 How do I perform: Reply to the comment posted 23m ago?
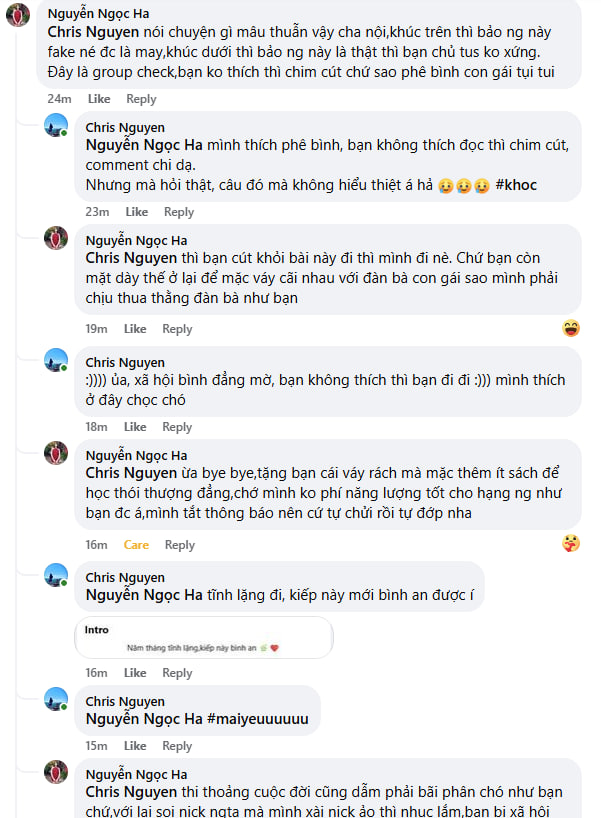[179, 212]
